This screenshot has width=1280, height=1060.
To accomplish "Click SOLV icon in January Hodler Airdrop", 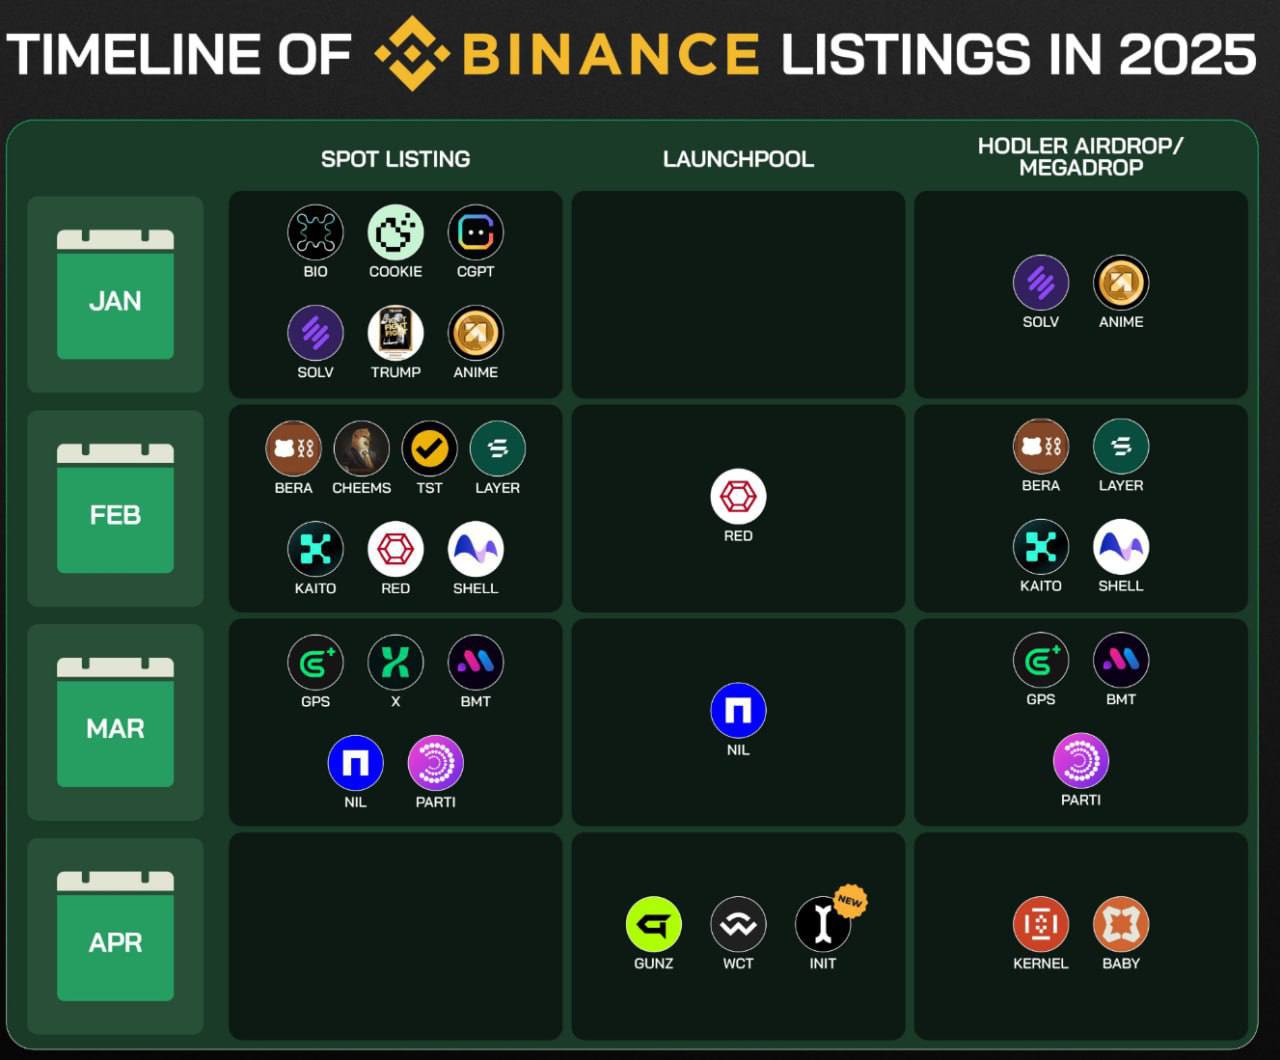I will [x=1041, y=283].
